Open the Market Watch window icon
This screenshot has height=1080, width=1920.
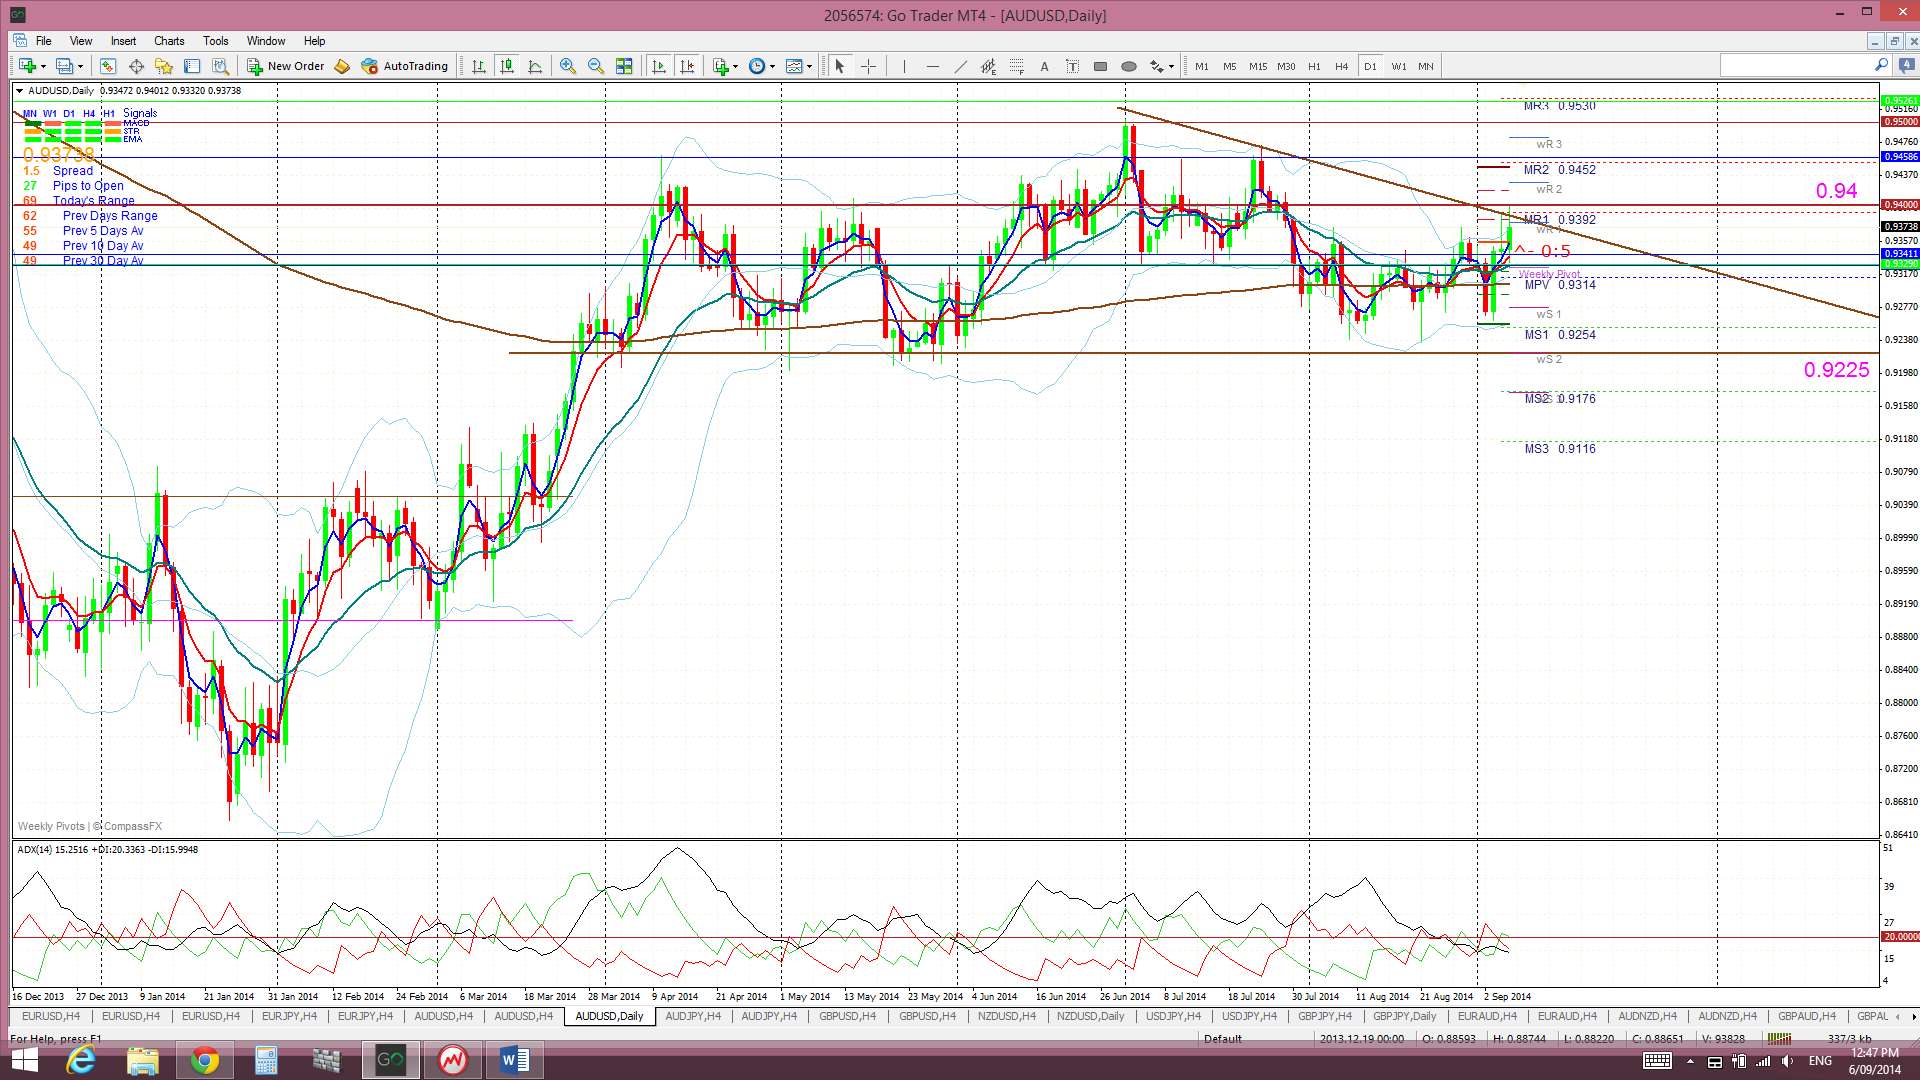pos(108,66)
